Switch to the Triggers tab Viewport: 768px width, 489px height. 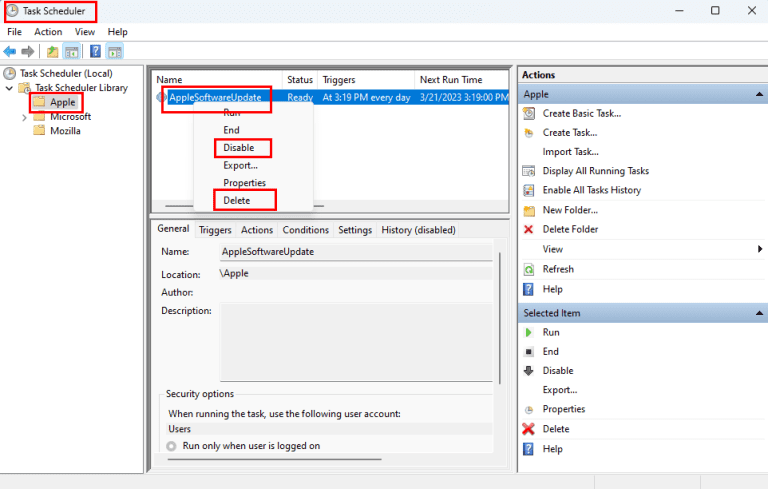215,230
